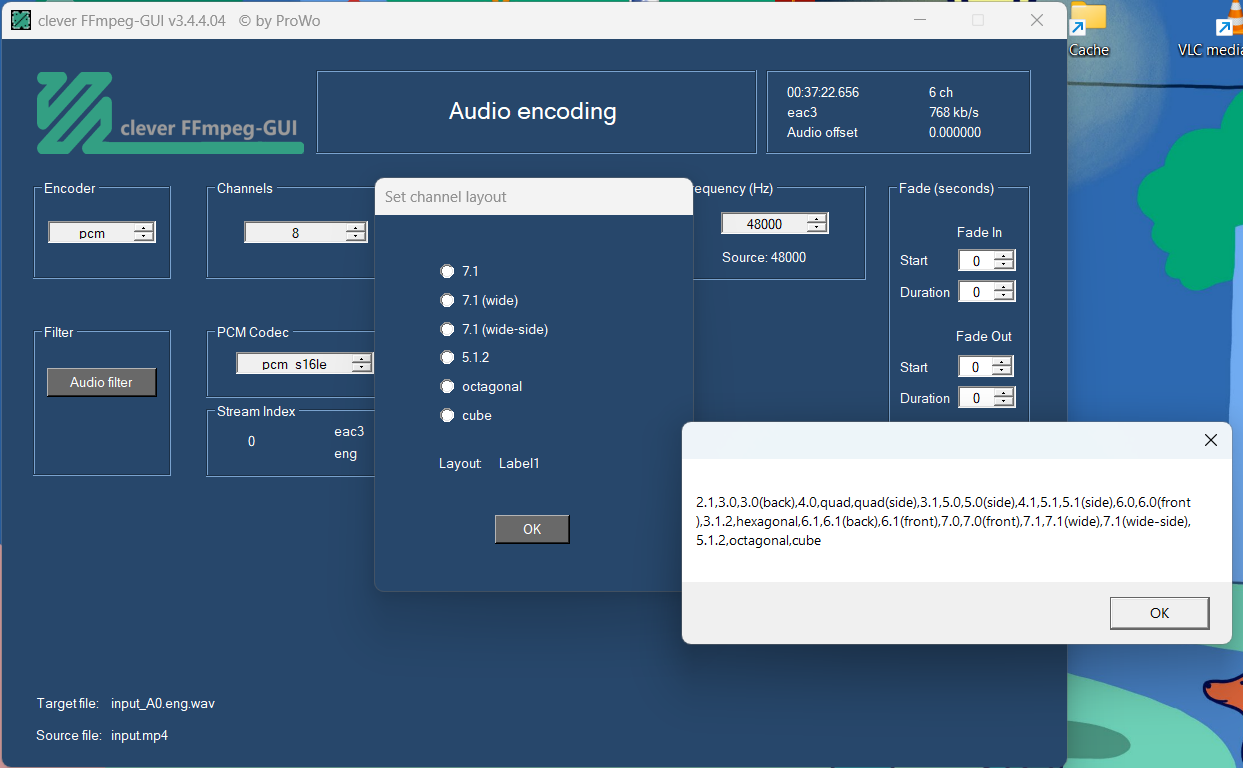Click the Fade In Duration value field

click(x=986, y=292)
